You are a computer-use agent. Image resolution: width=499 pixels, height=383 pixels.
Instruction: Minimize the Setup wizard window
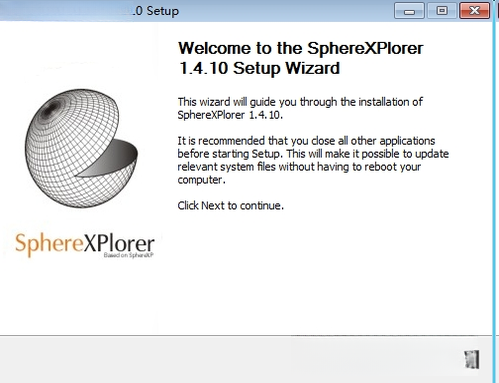pyautogui.click(x=409, y=11)
